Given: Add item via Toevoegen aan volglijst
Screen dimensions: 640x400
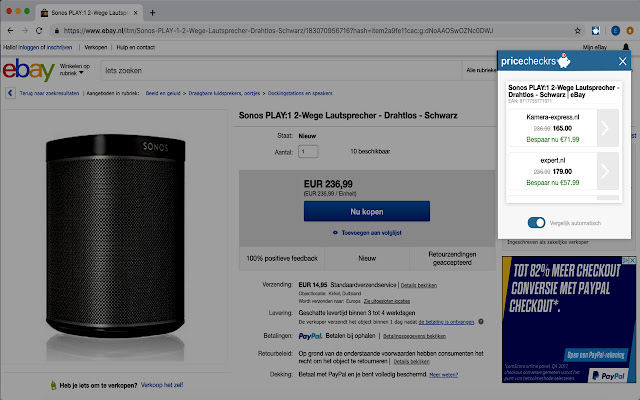Looking at the screenshot, I should tap(371, 233).
